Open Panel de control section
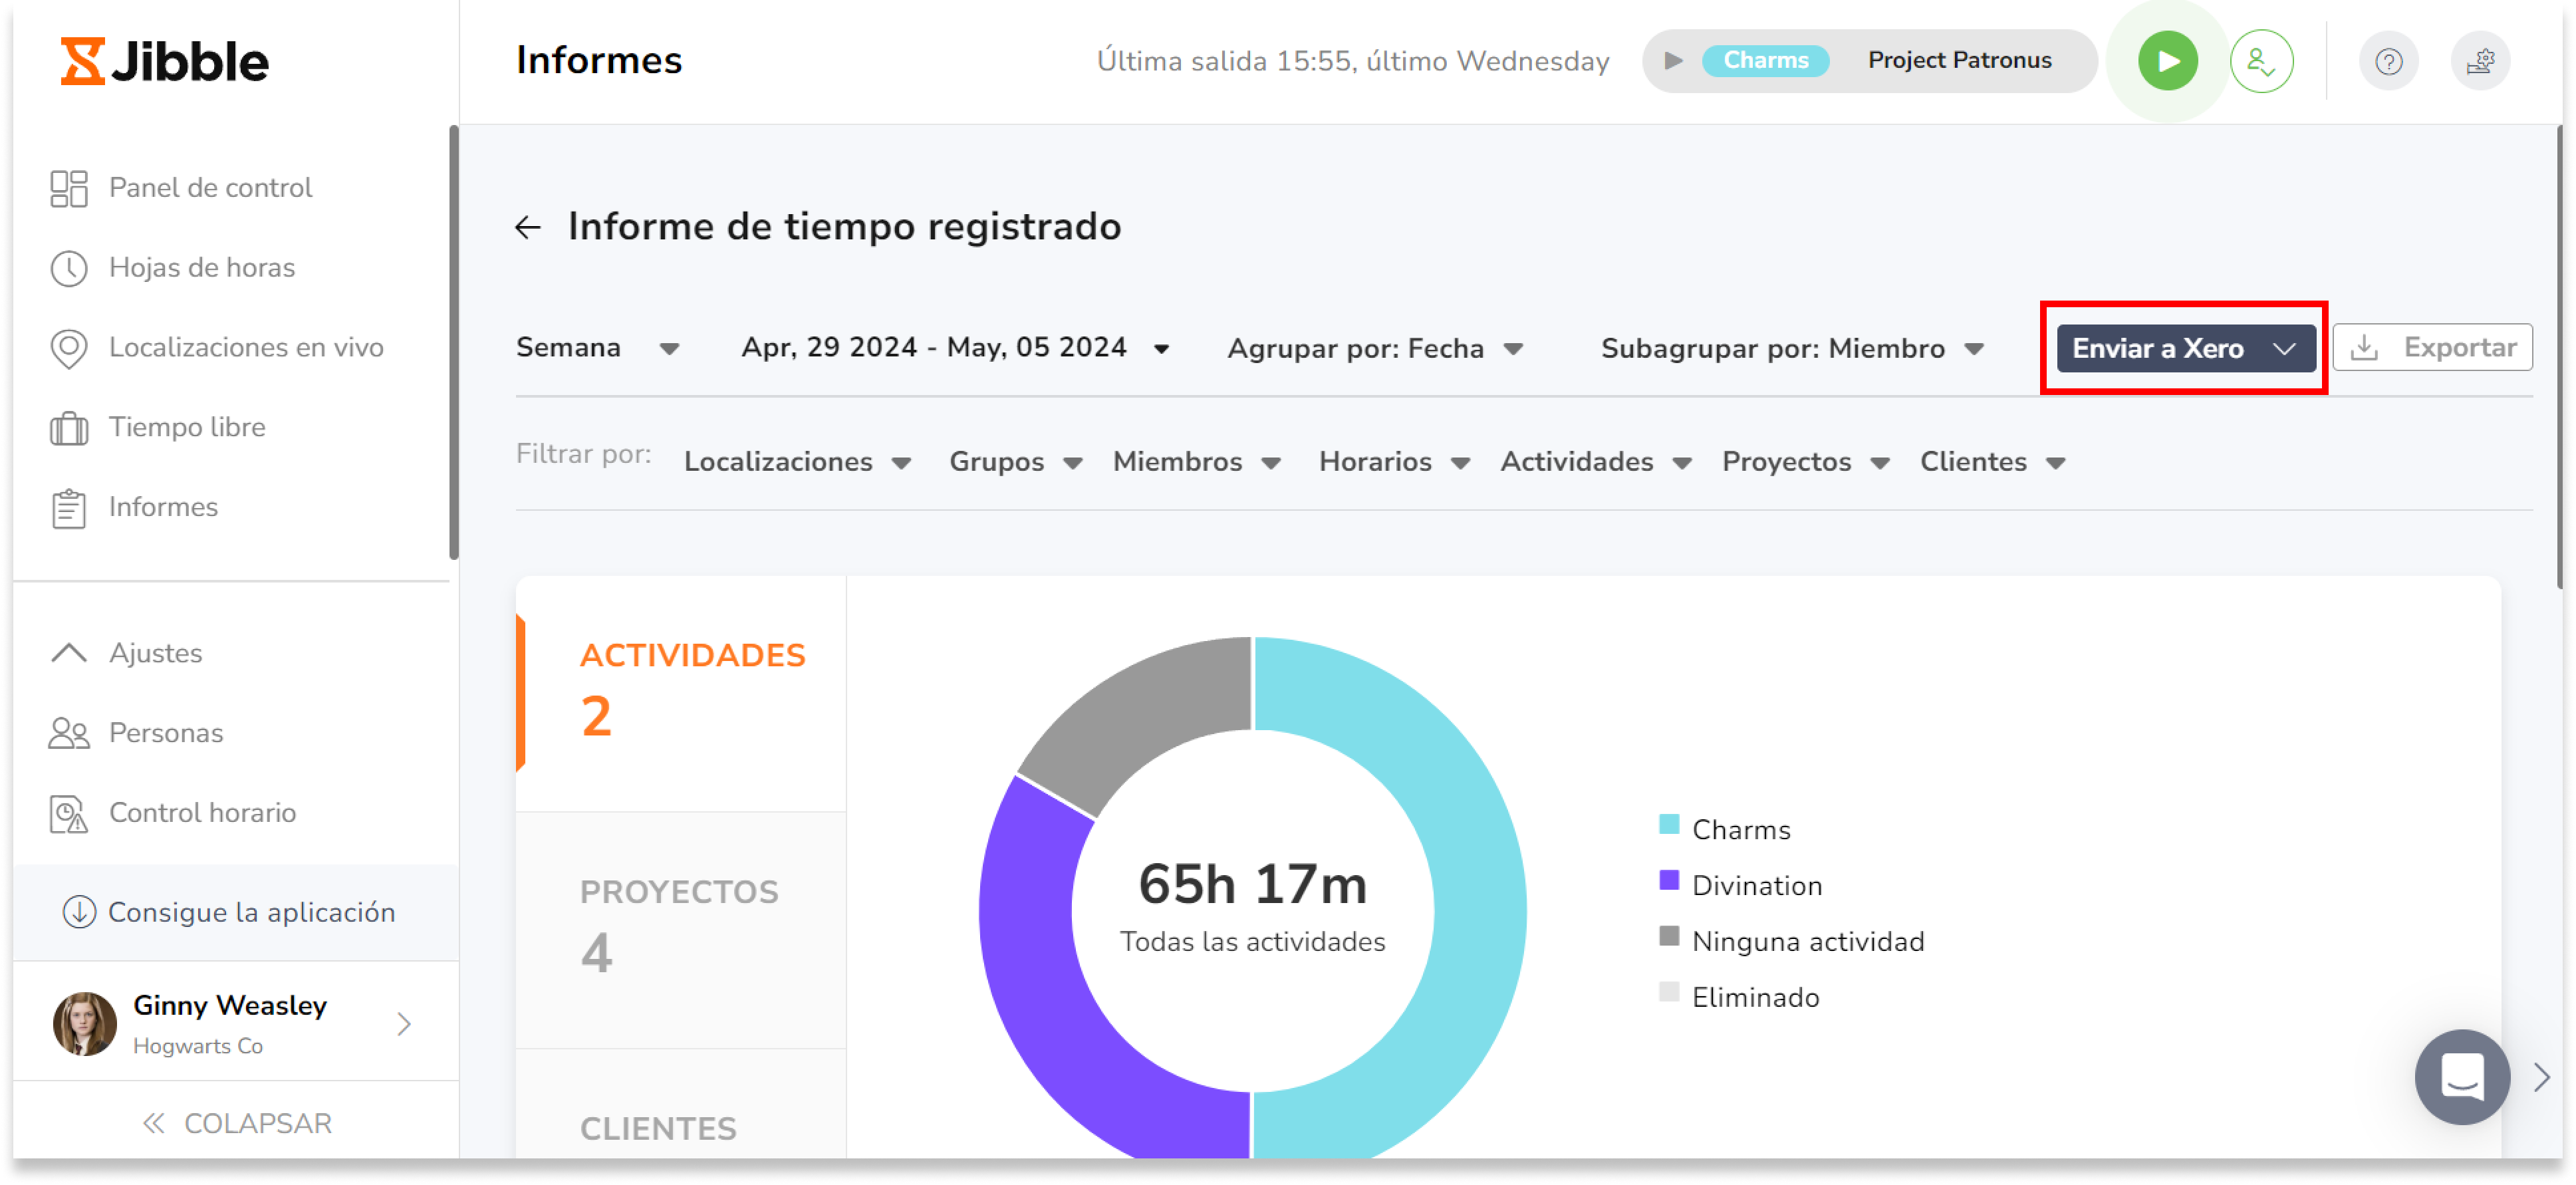The image size is (2576, 1185). click(210, 188)
